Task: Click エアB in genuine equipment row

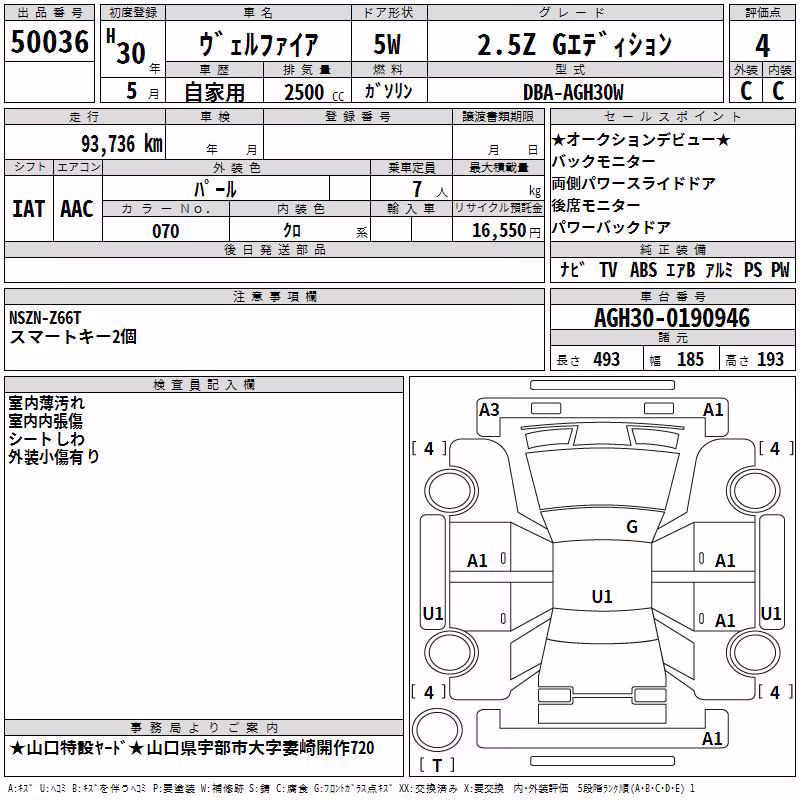Action: click(x=680, y=269)
